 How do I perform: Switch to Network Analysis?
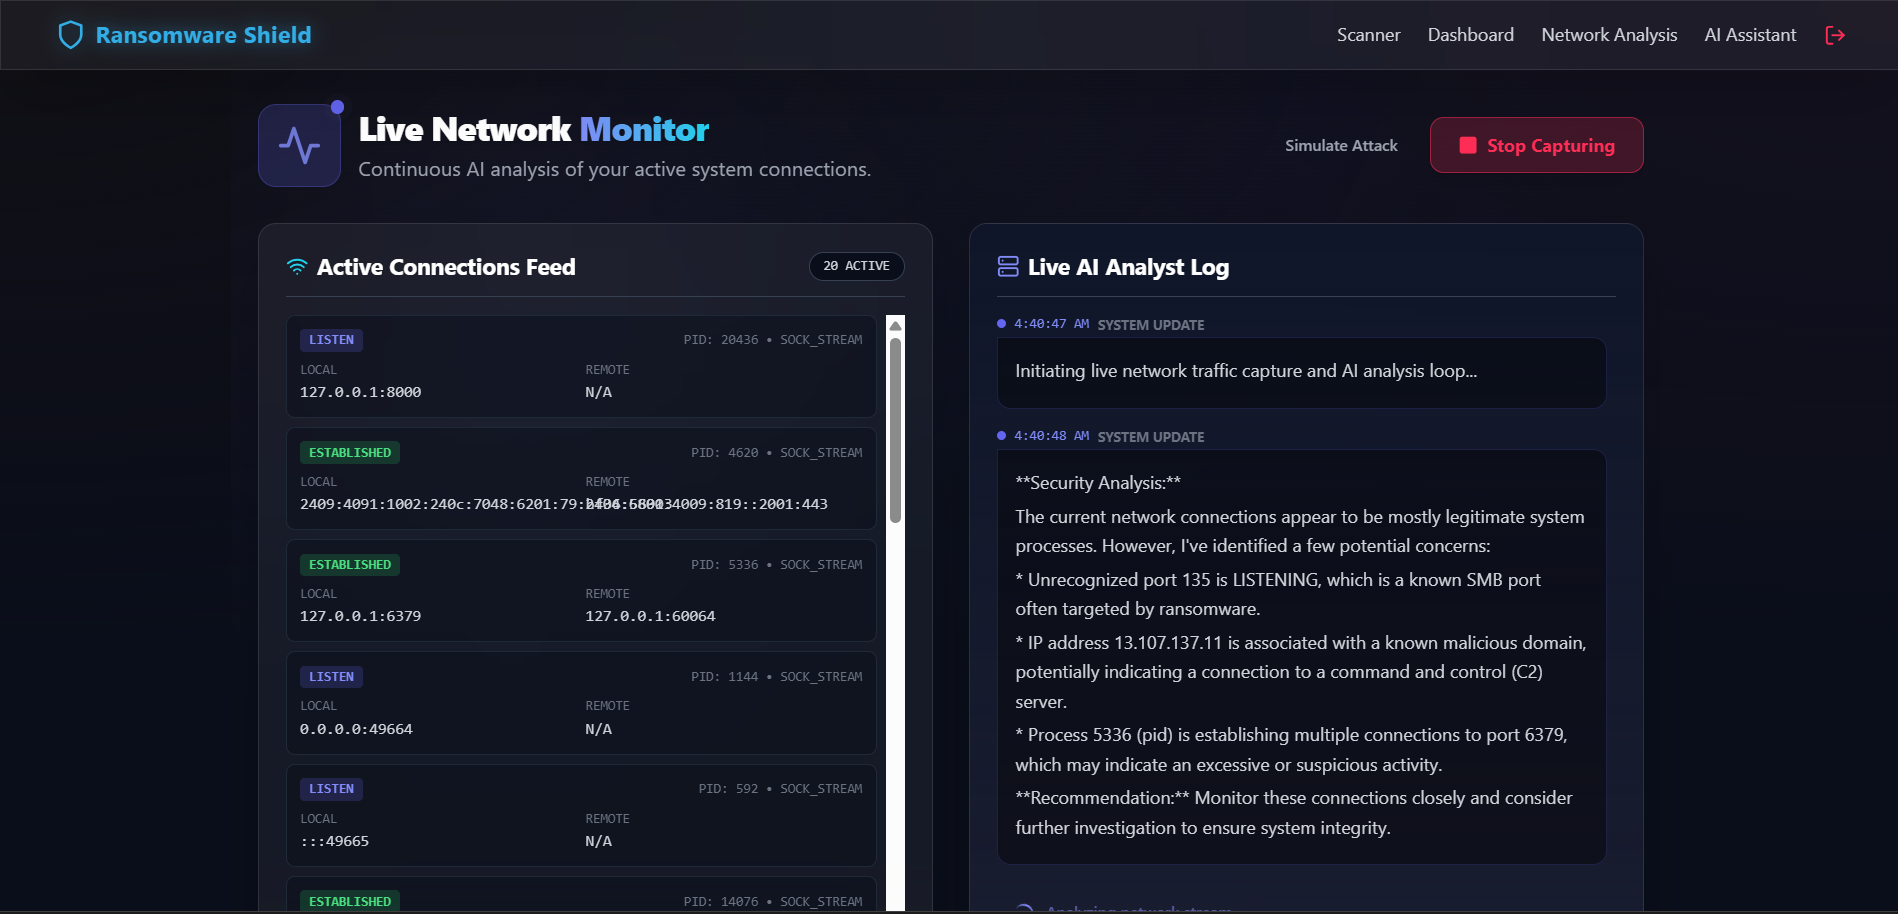(1609, 34)
